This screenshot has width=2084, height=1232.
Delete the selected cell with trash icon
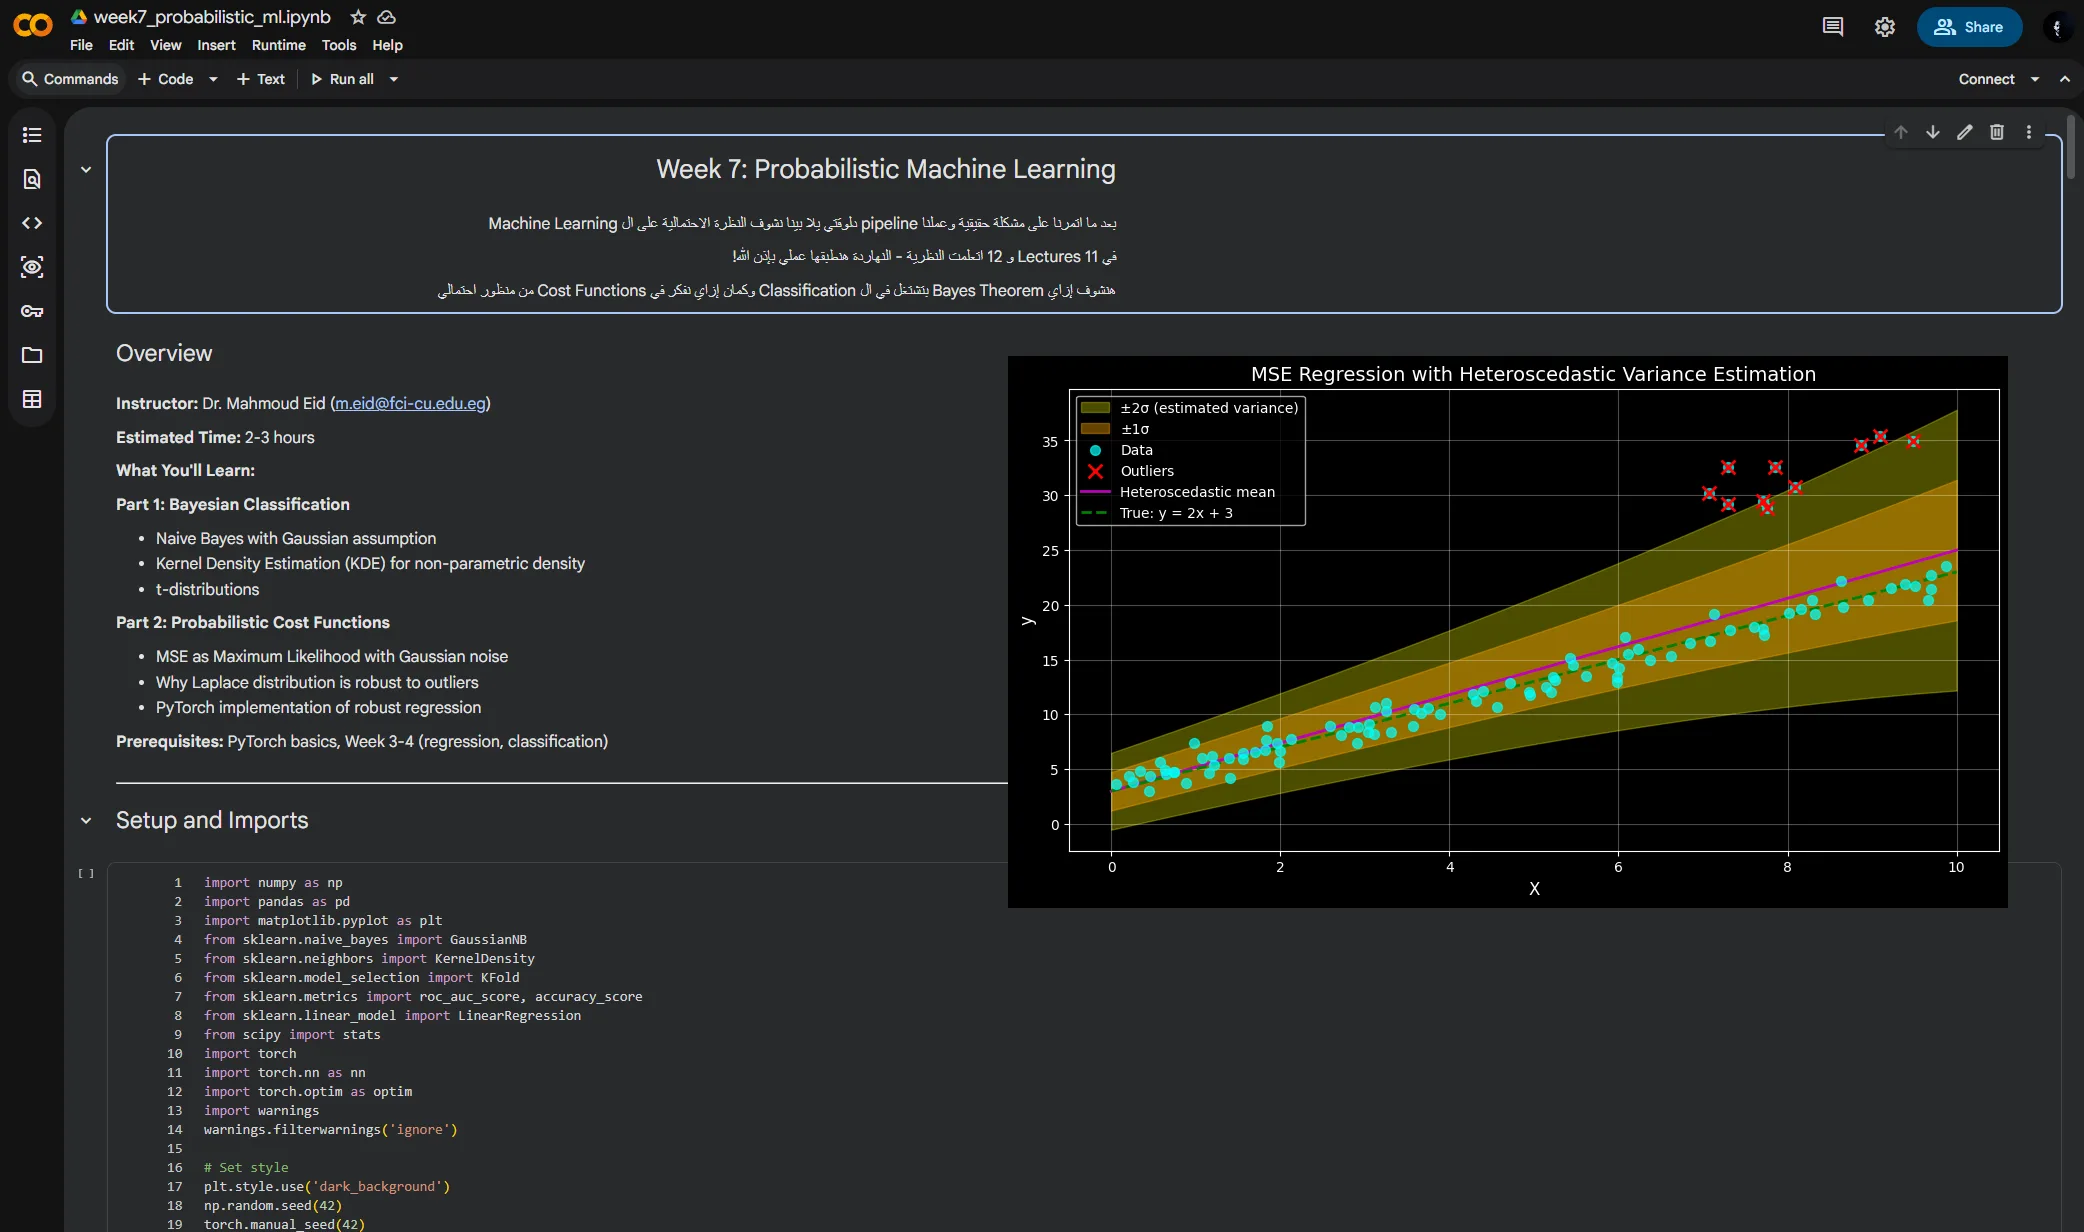tap(1997, 132)
